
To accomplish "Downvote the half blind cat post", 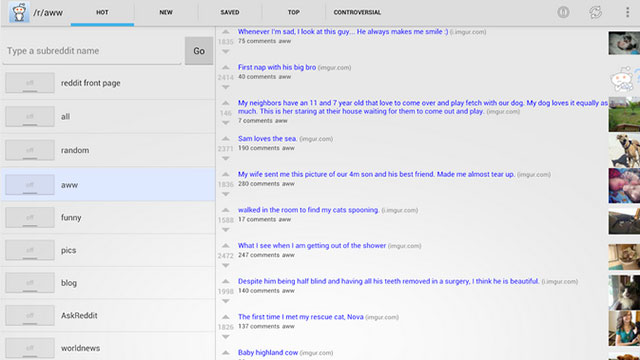I will point(226,301).
